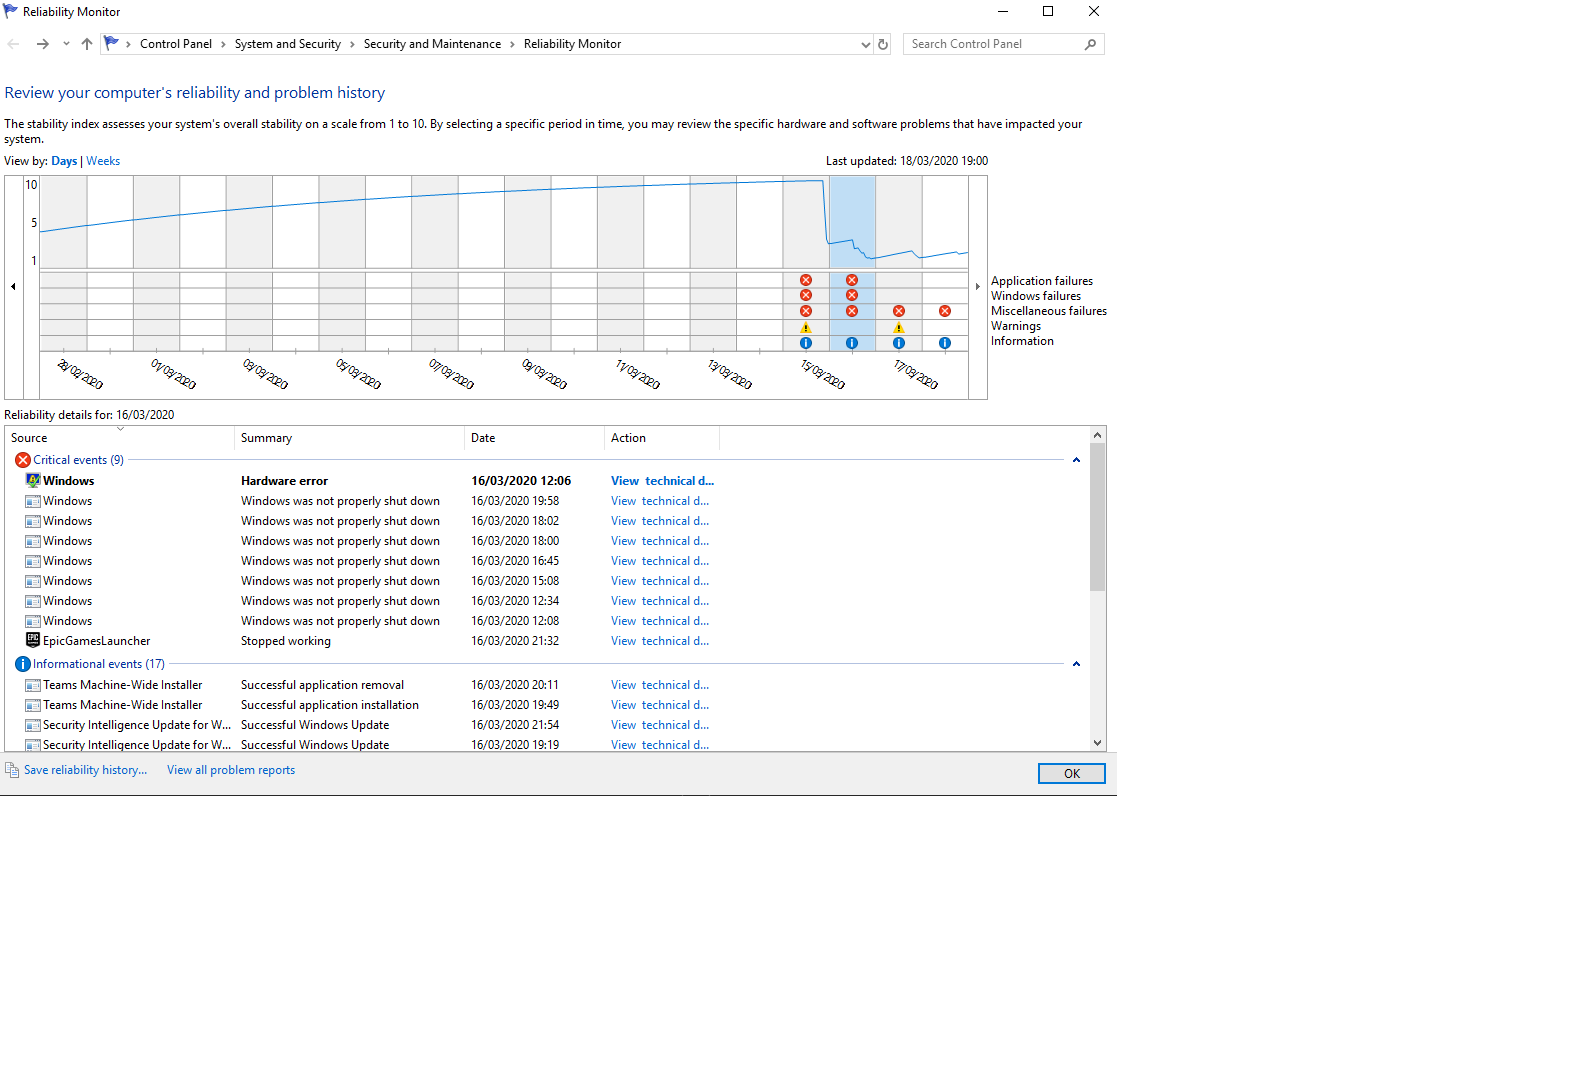This screenshot has height=1080, width=1592.
Task: Sort the list by the Summary column header
Action: pos(350,438)
